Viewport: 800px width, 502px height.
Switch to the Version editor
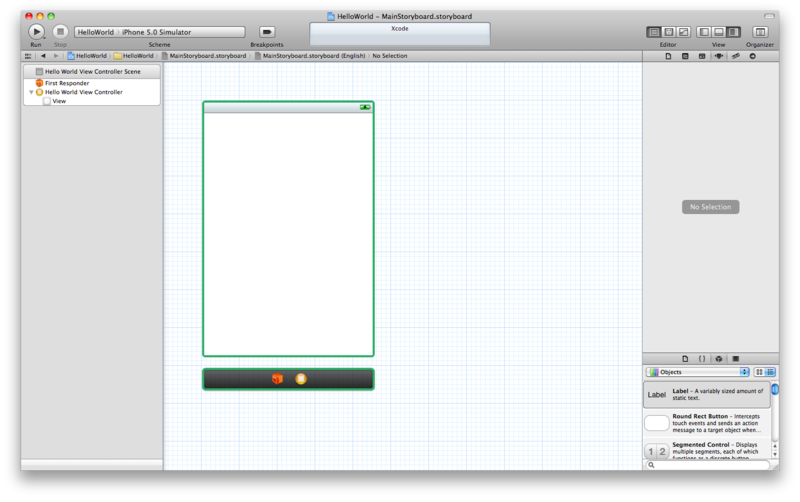pos(684,32)
